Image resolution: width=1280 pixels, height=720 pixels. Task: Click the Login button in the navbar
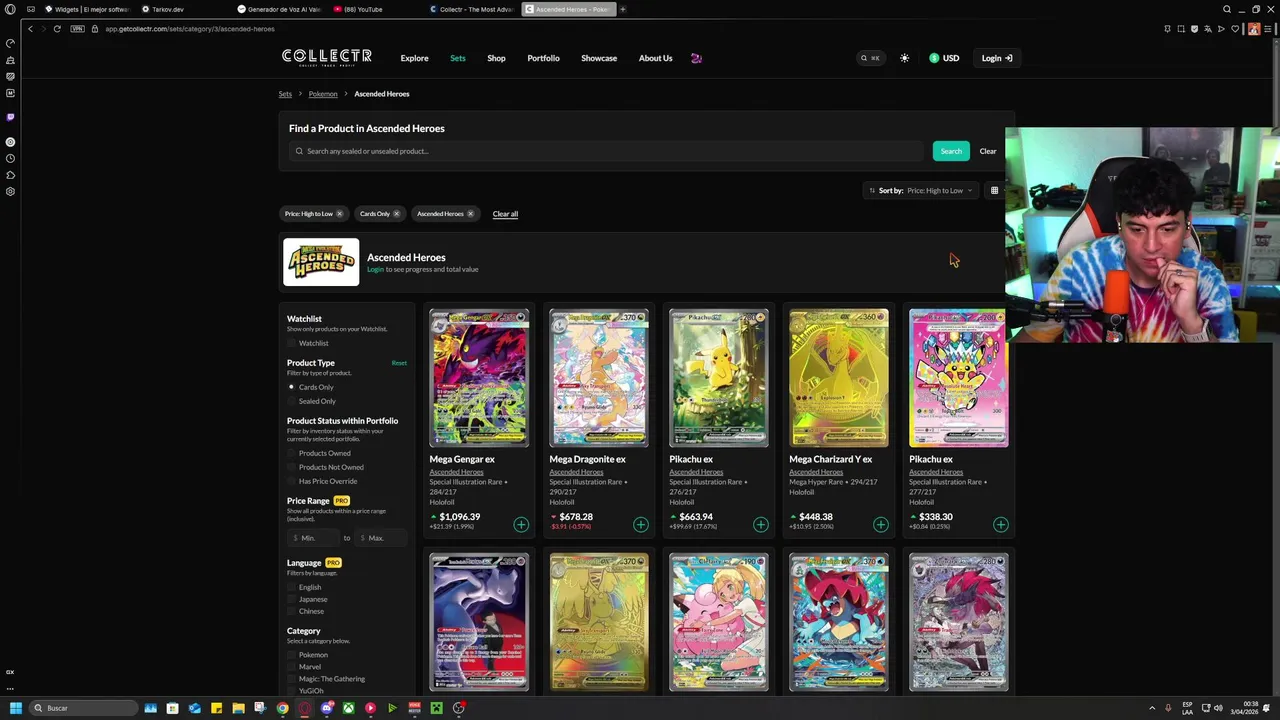click(996, 58)
